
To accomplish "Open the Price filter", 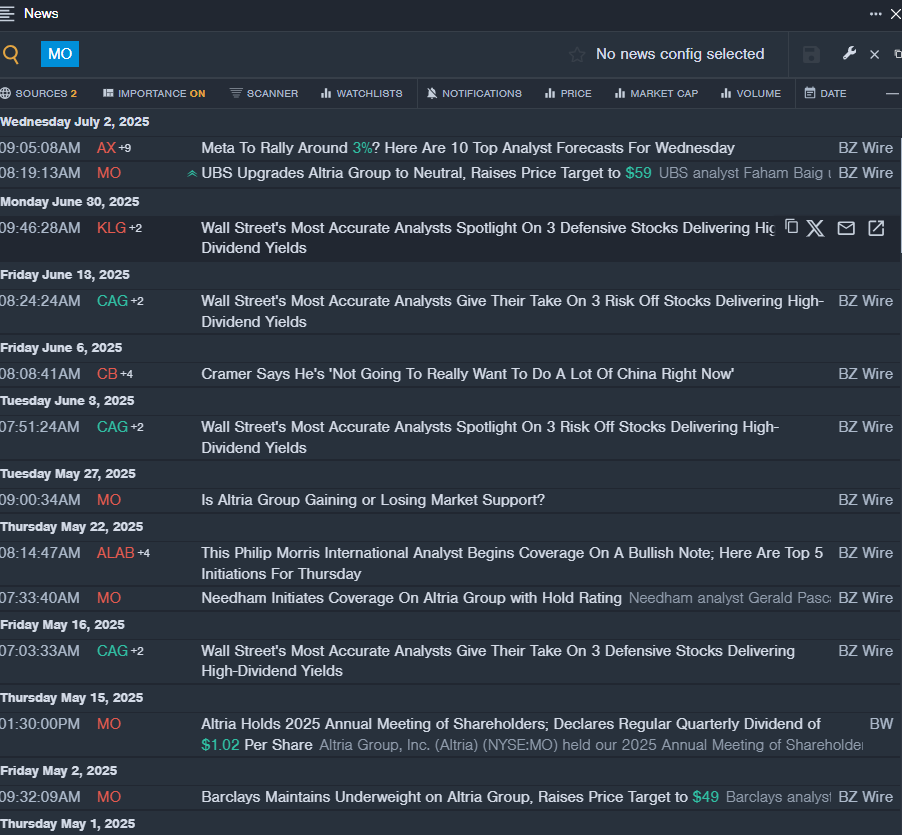I will point(568,94).
